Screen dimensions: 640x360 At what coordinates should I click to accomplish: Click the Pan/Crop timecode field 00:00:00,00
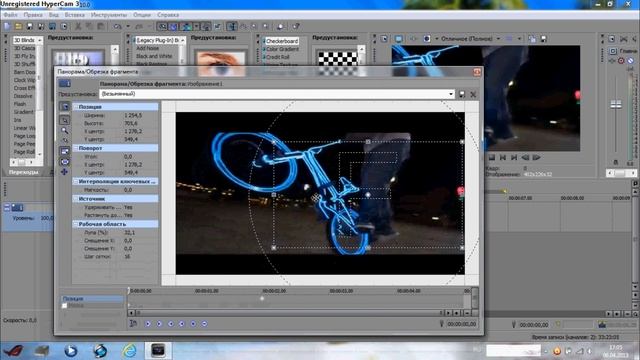(461, 324)
